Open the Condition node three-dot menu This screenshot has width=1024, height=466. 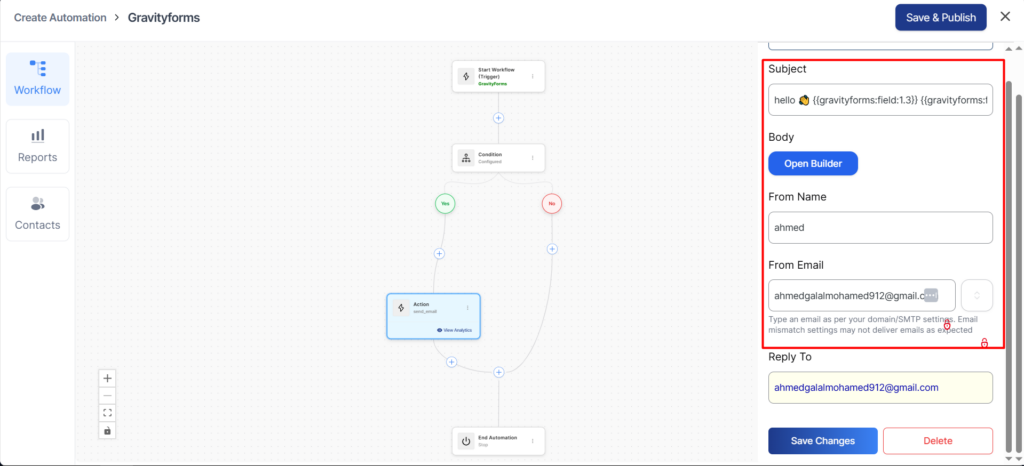click(532, 158)
